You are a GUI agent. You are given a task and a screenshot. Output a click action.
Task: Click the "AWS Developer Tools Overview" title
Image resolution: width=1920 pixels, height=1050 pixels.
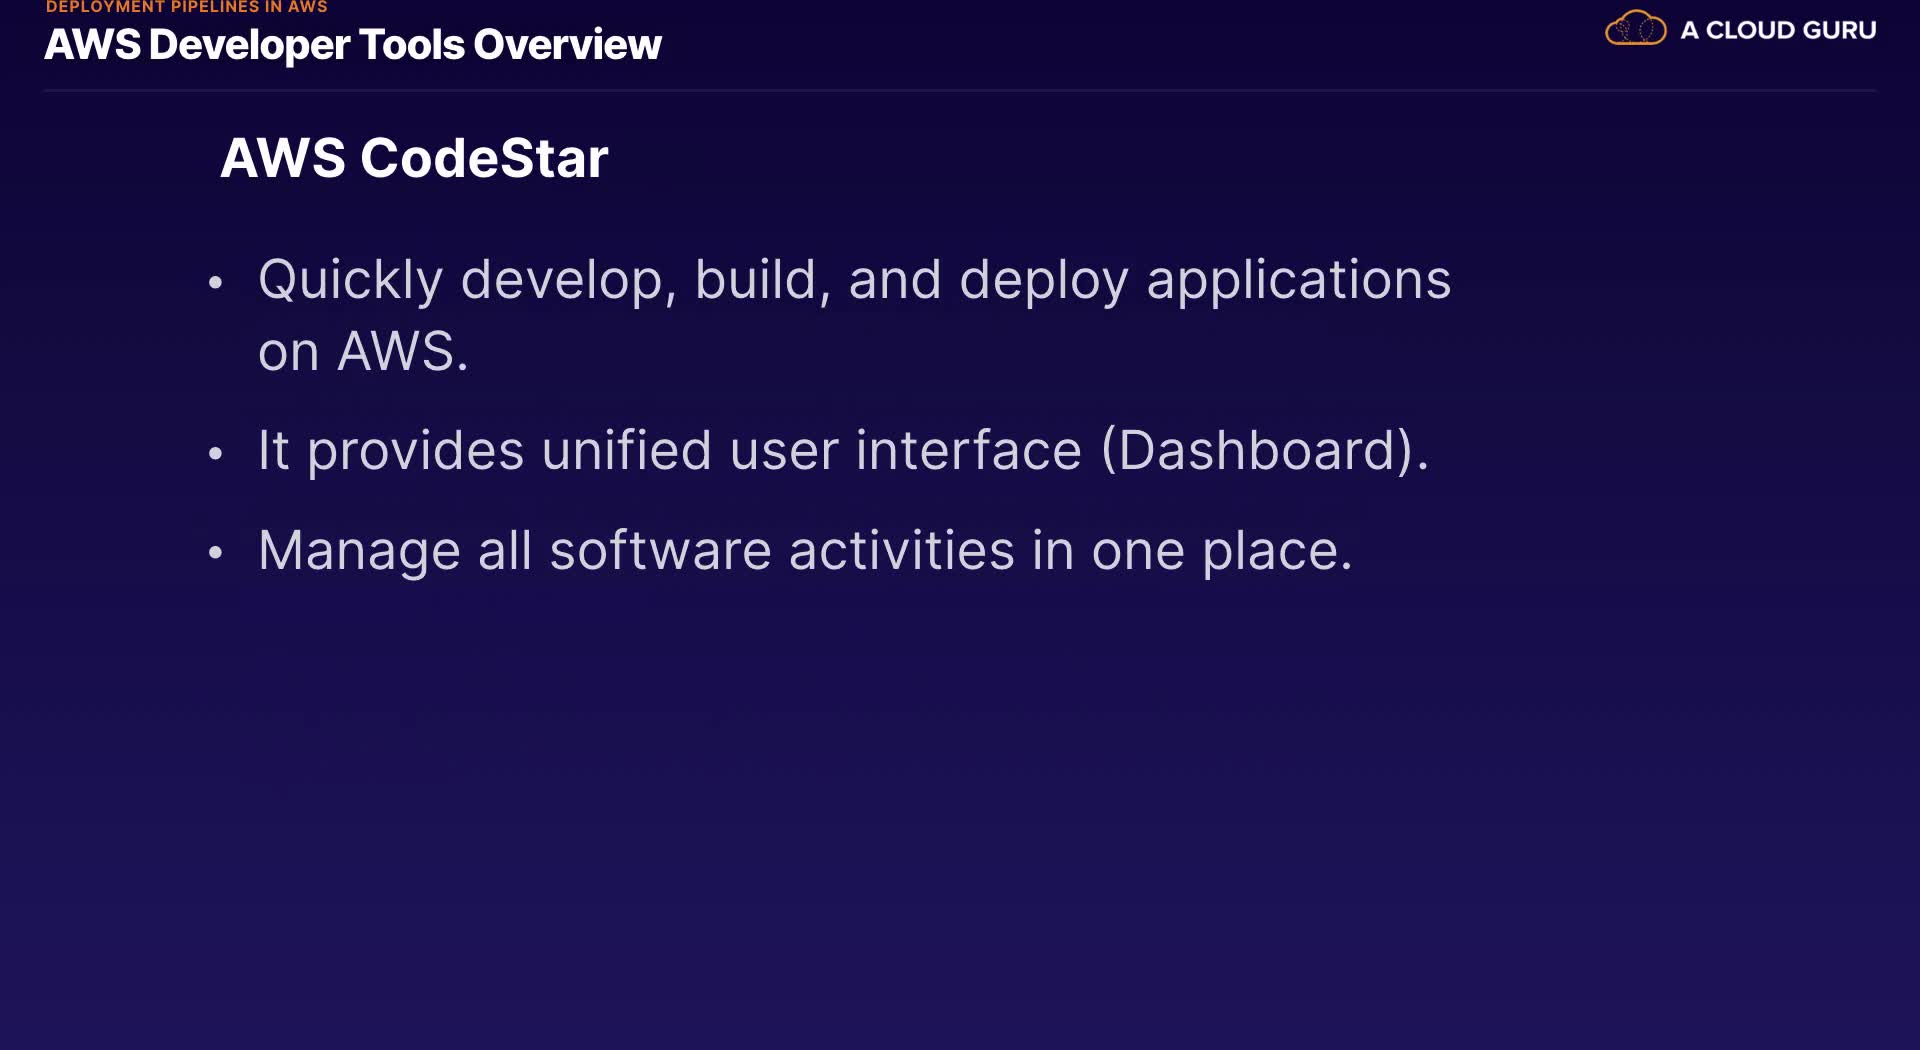353,45
